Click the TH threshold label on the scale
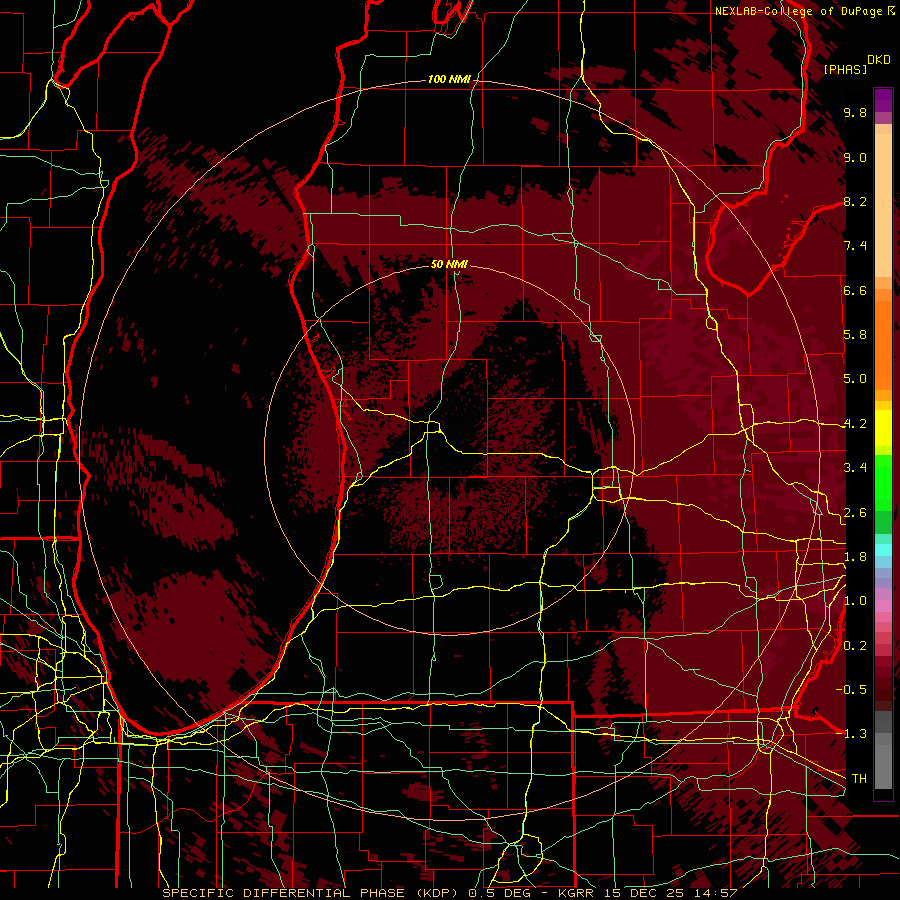Image resolution: width=900 pixels, height=900 pixels. tap(859, 779)
